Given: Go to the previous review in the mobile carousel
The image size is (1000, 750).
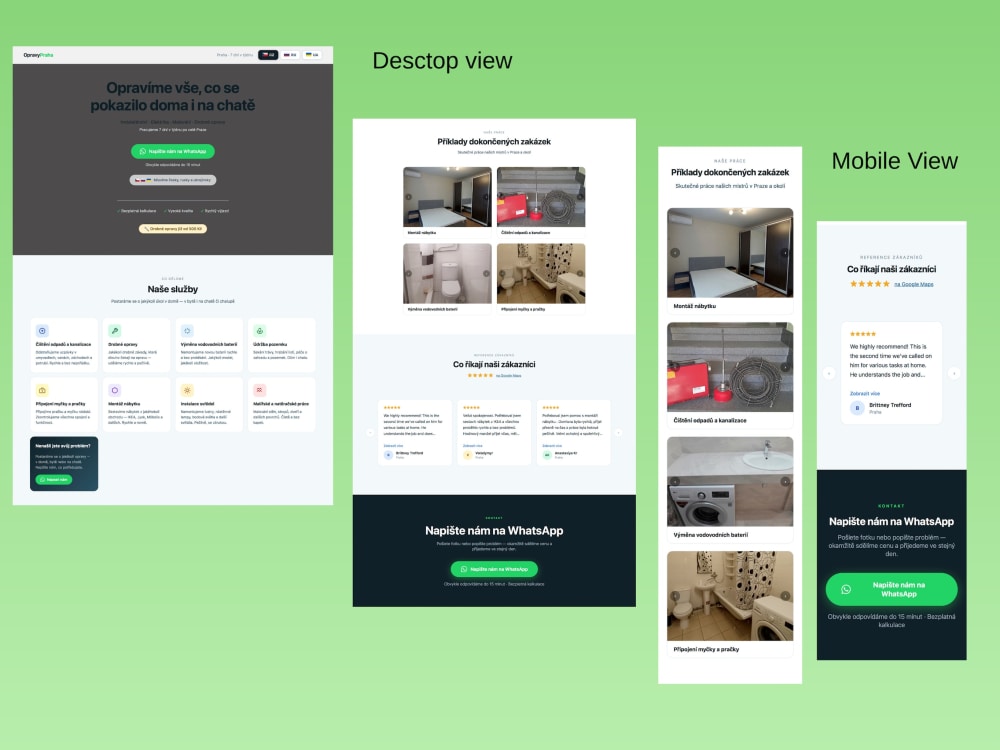Looking at the screenshot, I should coord(828,373).
